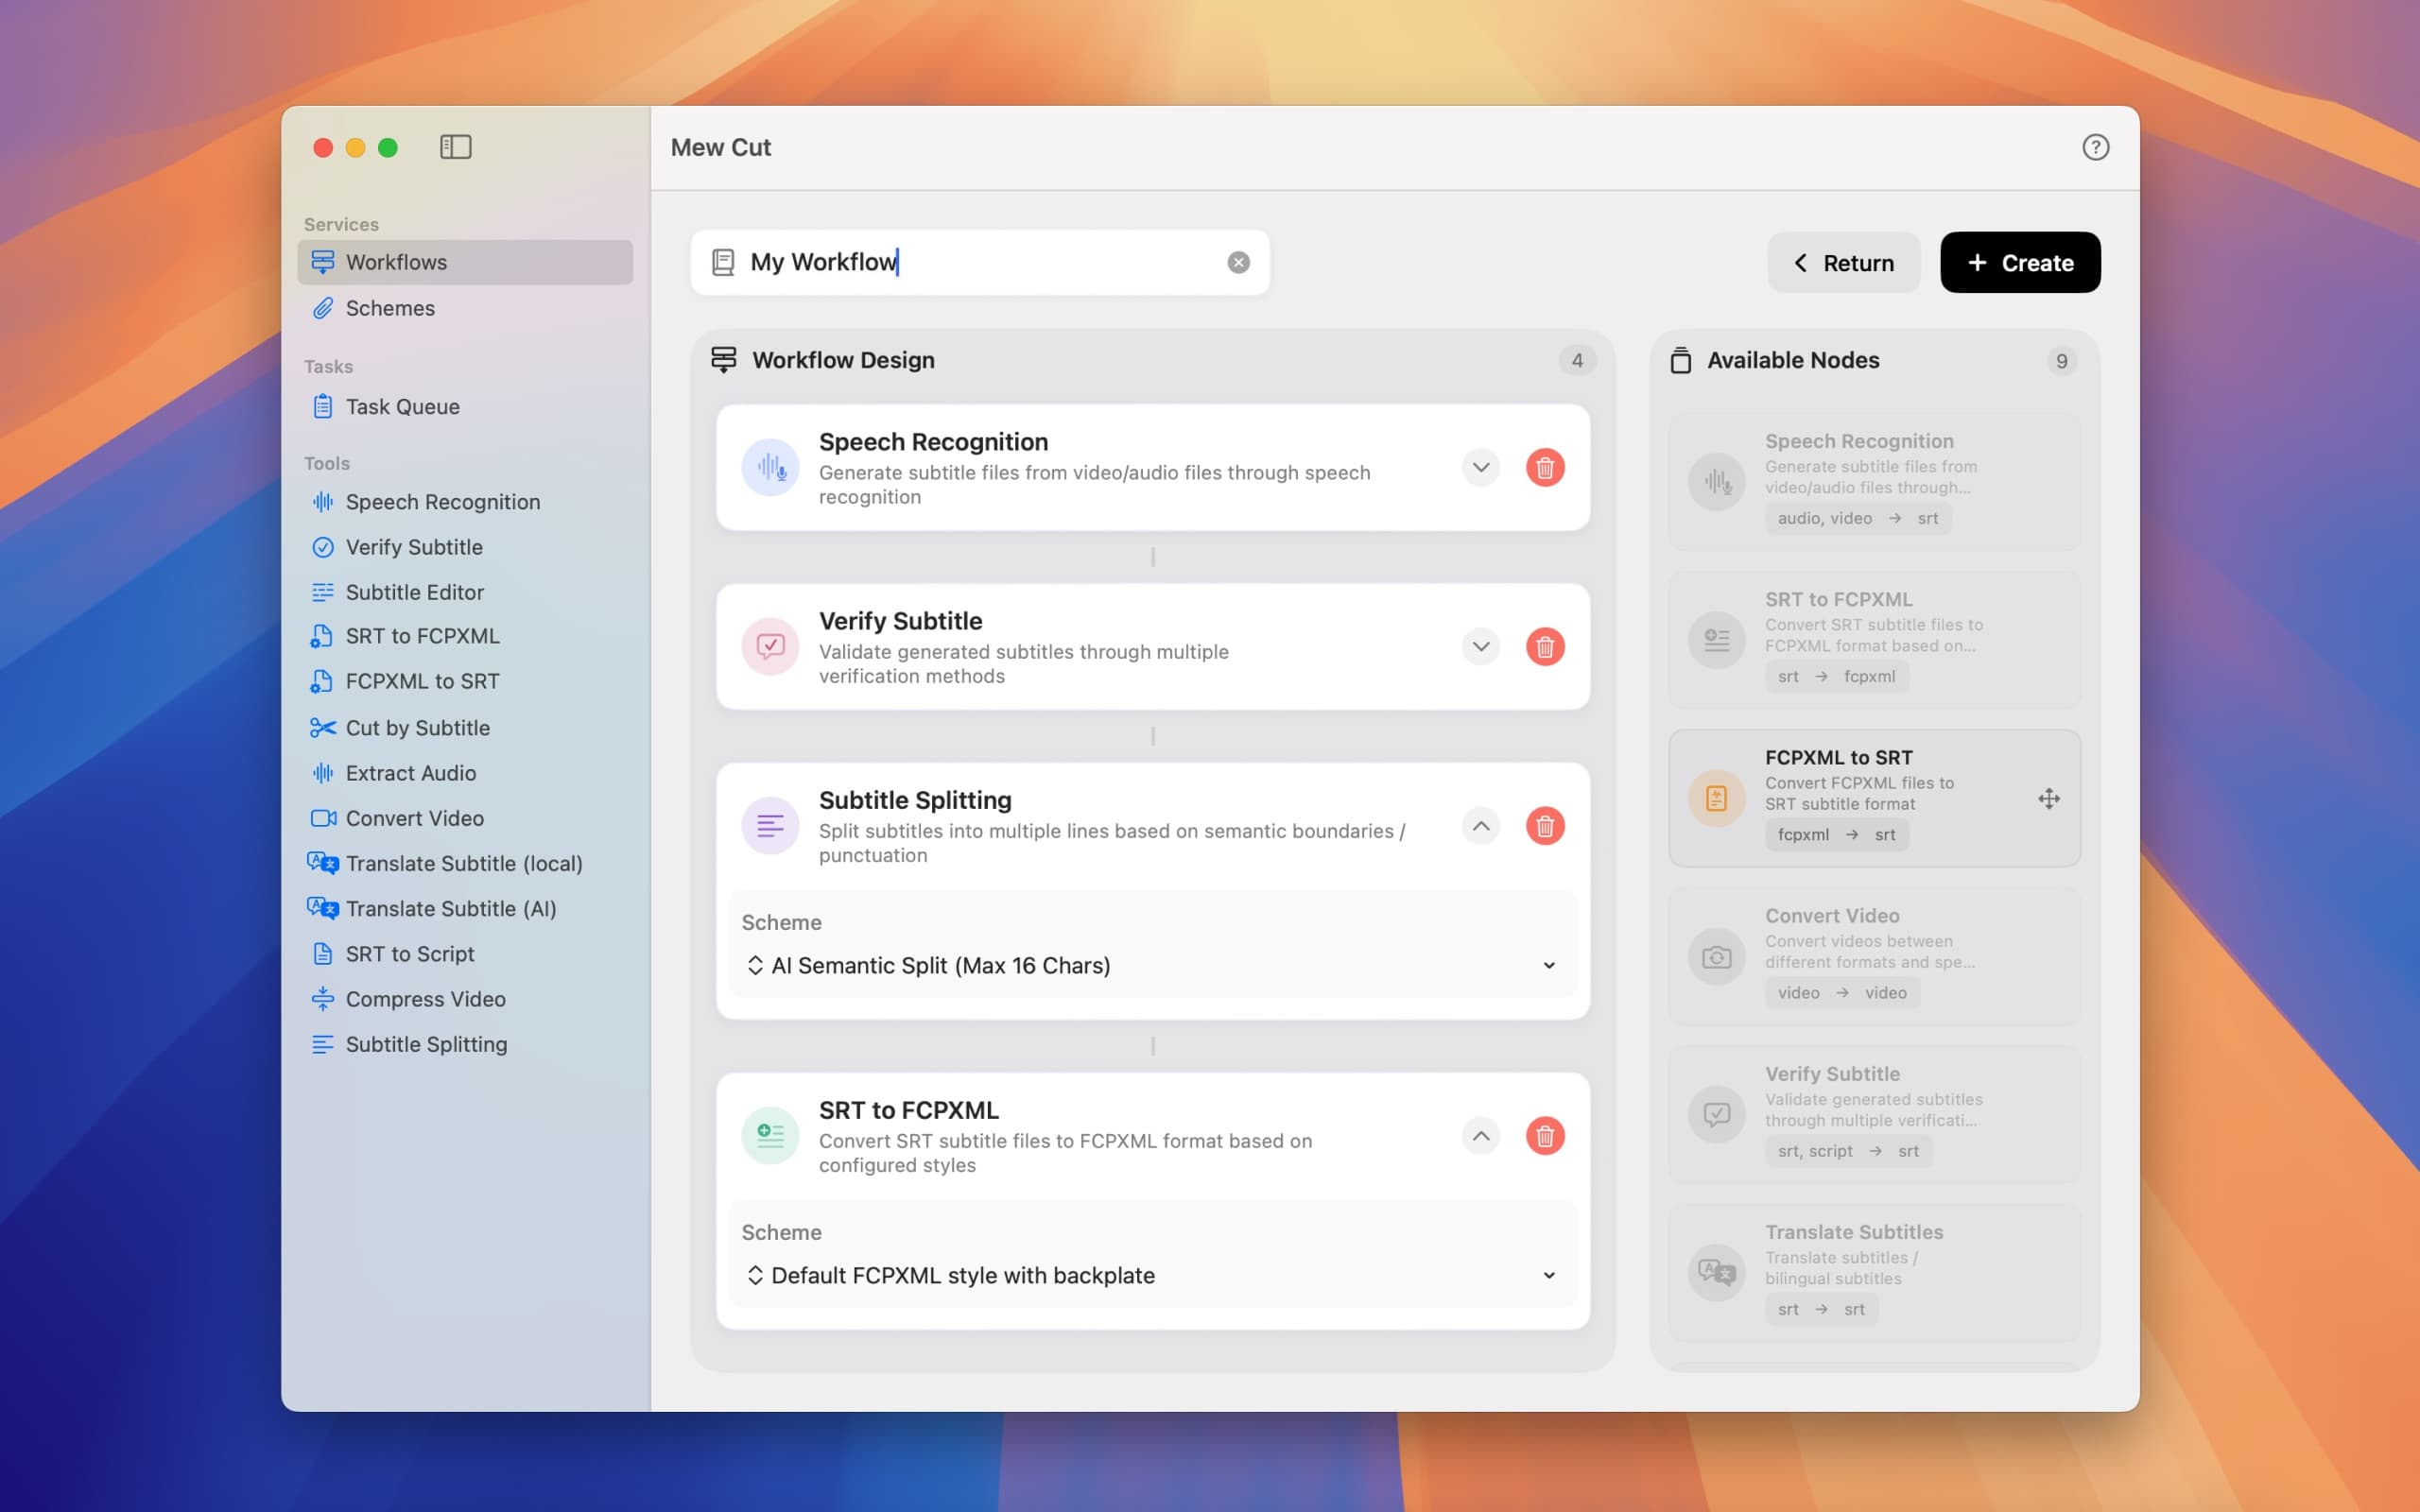Clear the workflow name field
The width and height of the screenshot is (2420, 1512).
(1239, 261)
